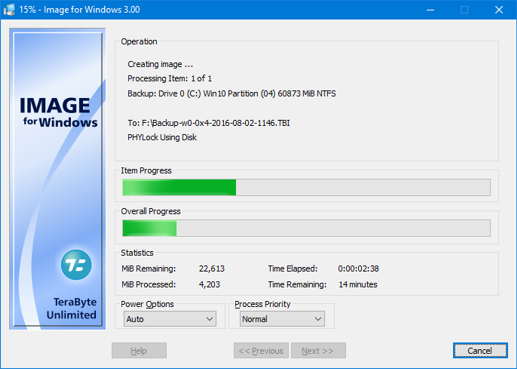This screenshot has width=517, height=369.
Task: Click the Image for Windows title bar icon
Action: click(x=9, y=10)
